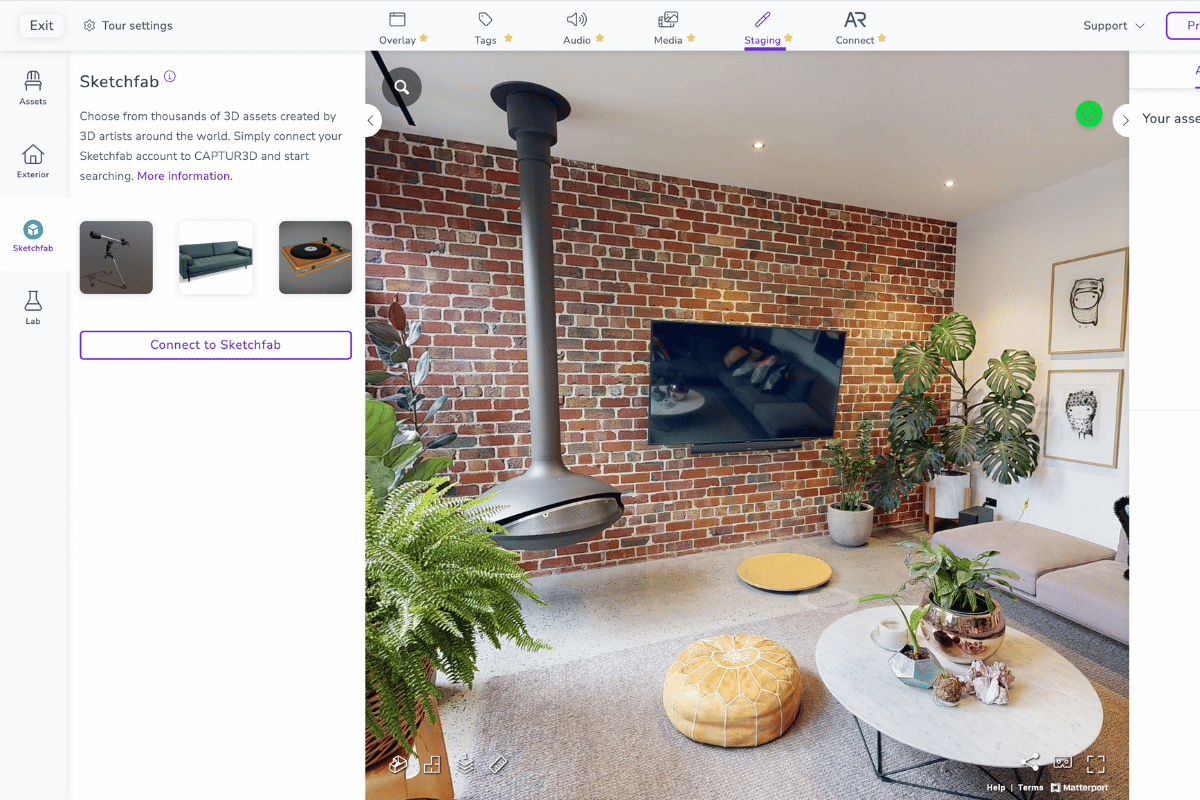
Task: Select the sofa 3D asset thumbnail
Action: click(x=216, y=257)
